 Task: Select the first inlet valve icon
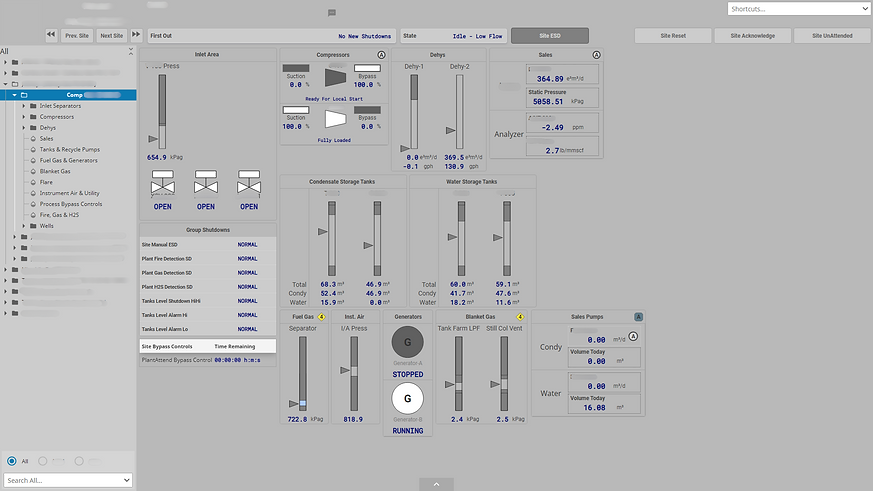tap(163, 183)
